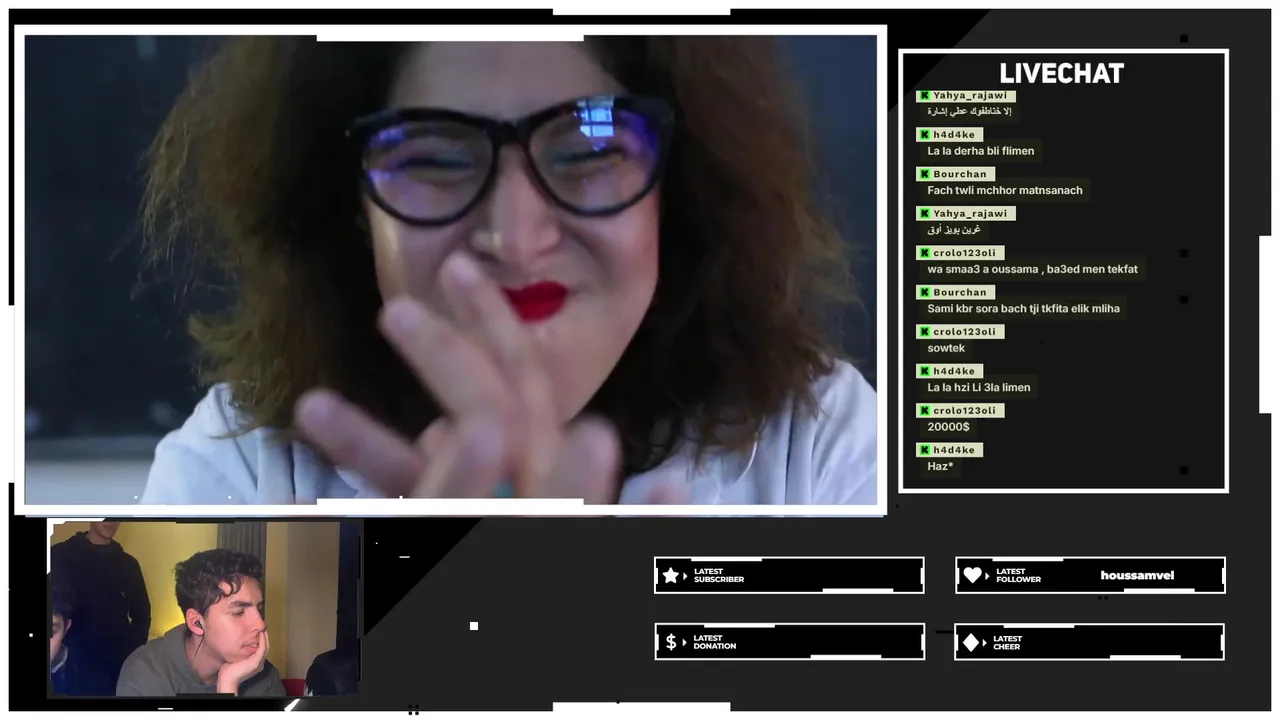Select the chat message 'Fach twli mchhor matnsanach'

tap(1005, 190)
